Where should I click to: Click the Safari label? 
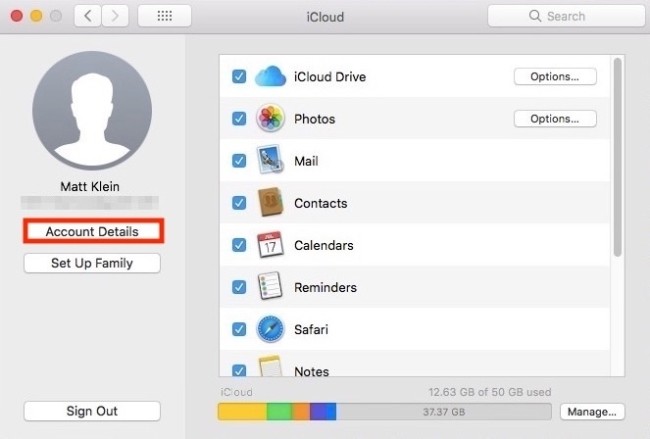coord(311,330)
